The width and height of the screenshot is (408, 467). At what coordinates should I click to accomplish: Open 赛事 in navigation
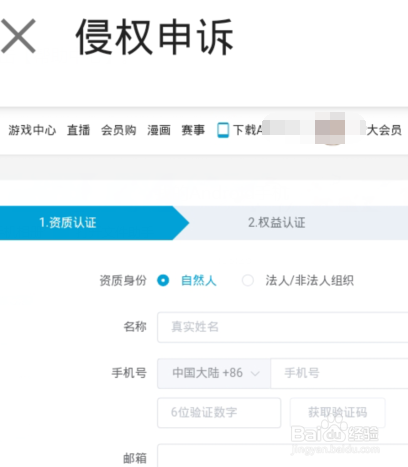click(x=193, y=130)
